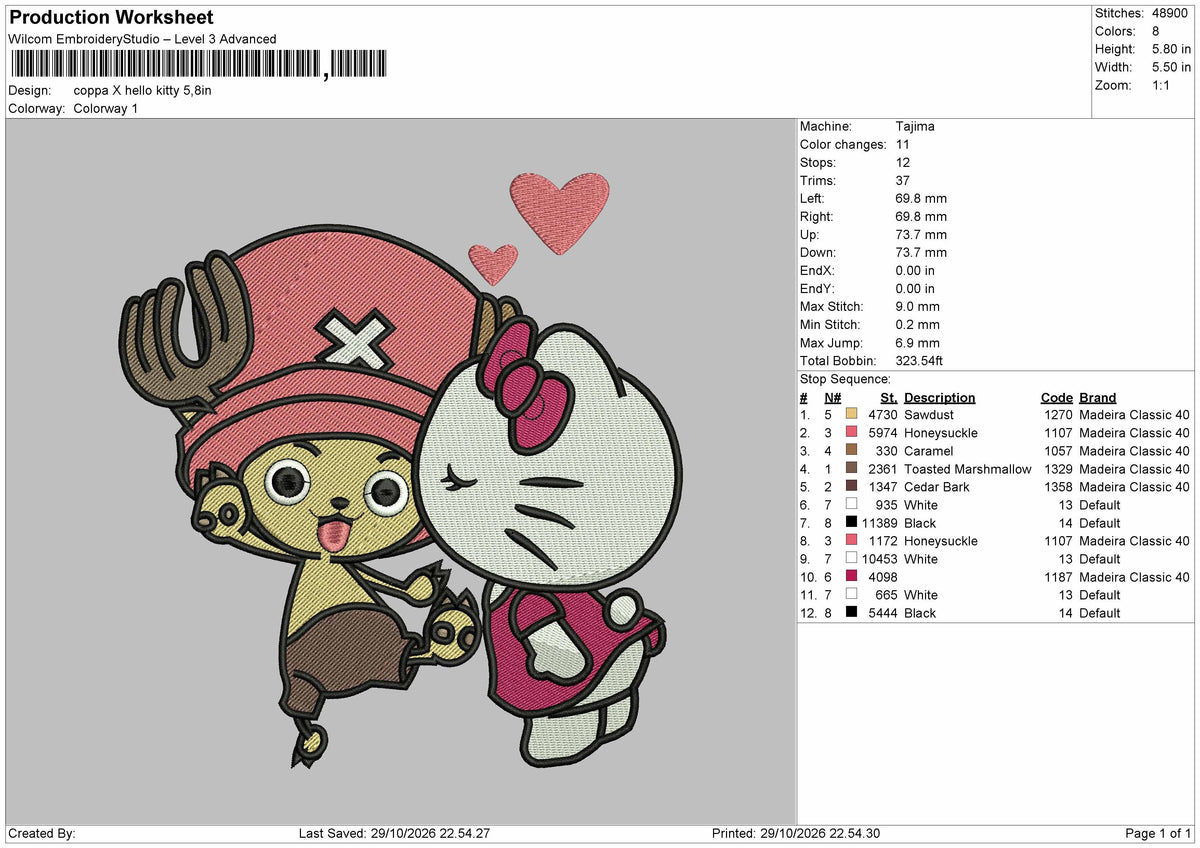Click the EndX value '0.00 in'

click(915, 270)
